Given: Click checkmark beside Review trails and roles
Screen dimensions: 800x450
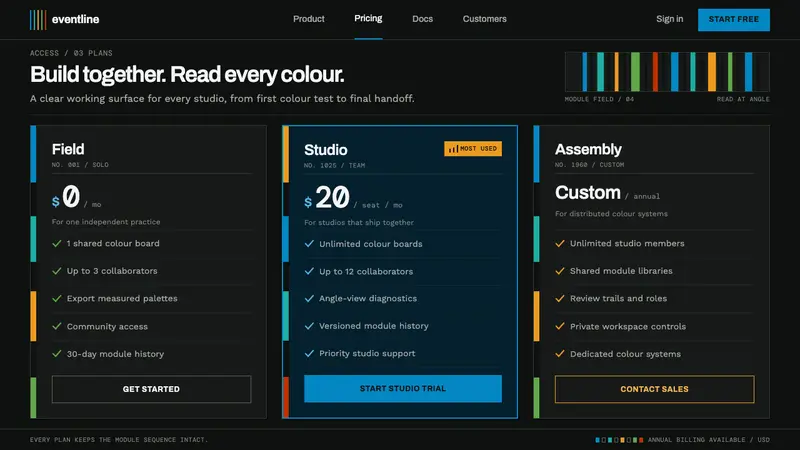Looking at the screenshot, I should (x=560, y=298).
